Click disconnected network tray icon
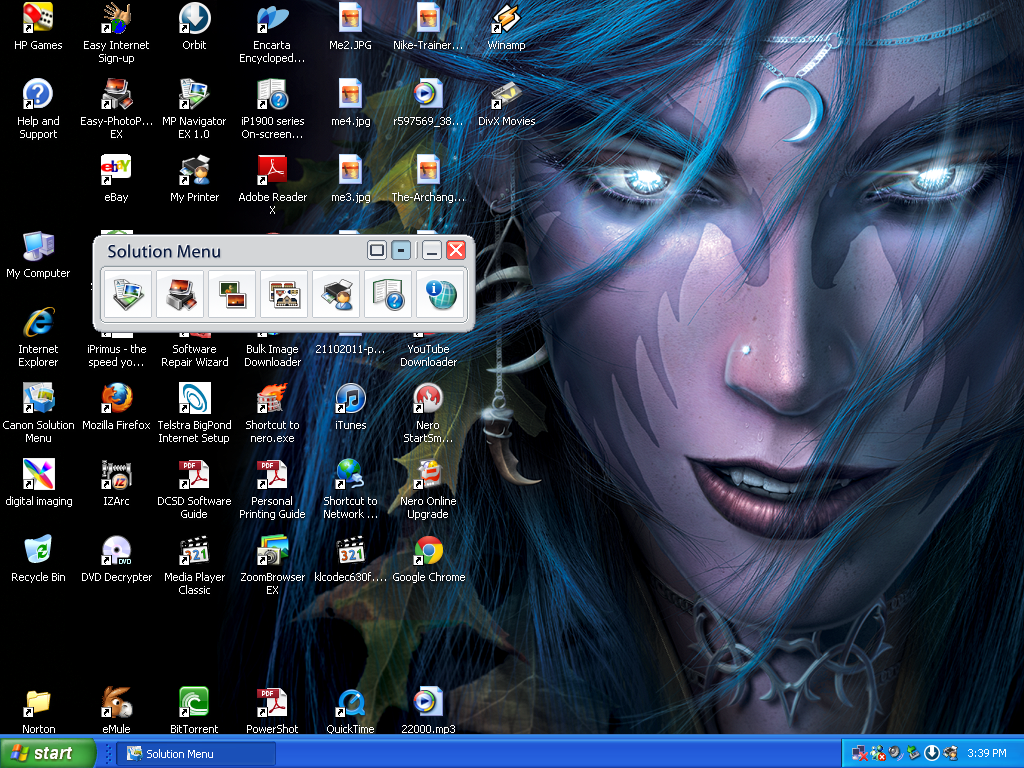Viewport: 1024px width, 768px height. pos(859,754)
